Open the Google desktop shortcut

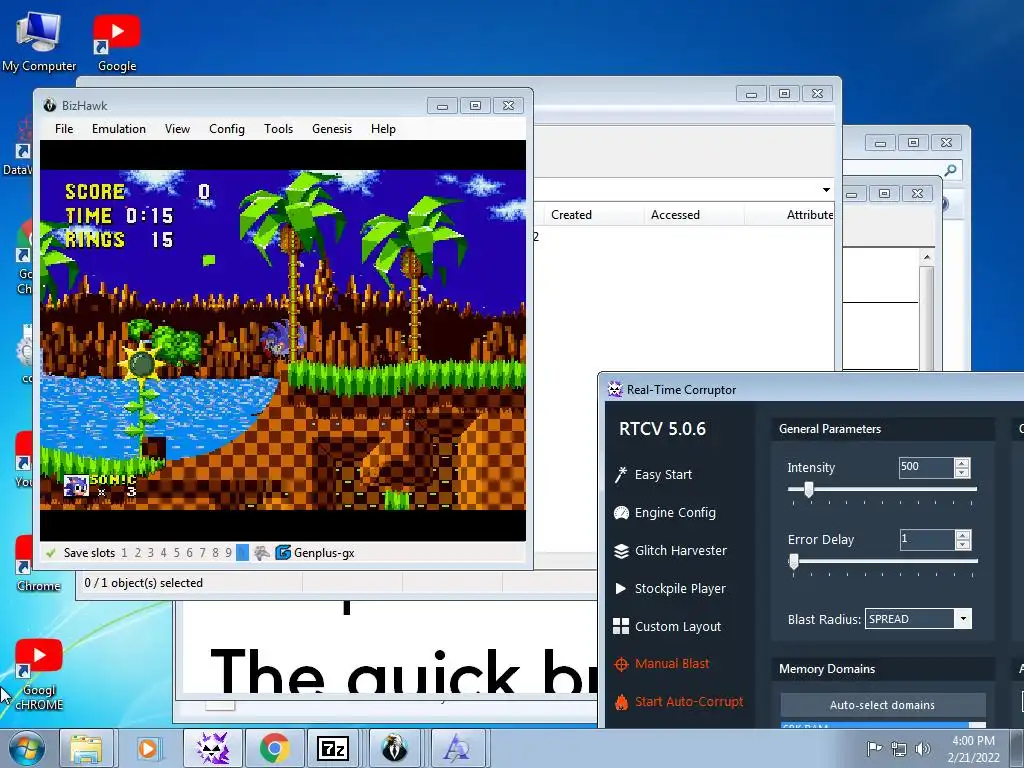pos(117,42)
